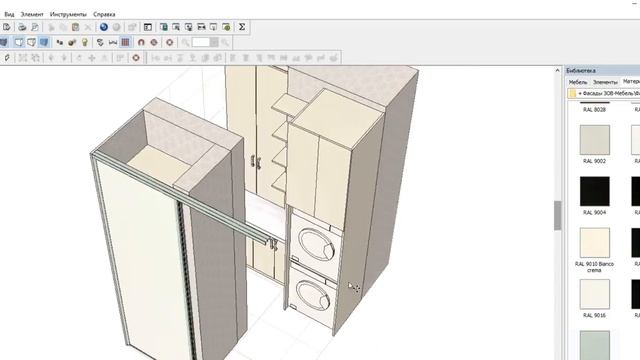640x360 pixels.
Task: Open the Инструменты menu
Action: [x=68, y=14]
